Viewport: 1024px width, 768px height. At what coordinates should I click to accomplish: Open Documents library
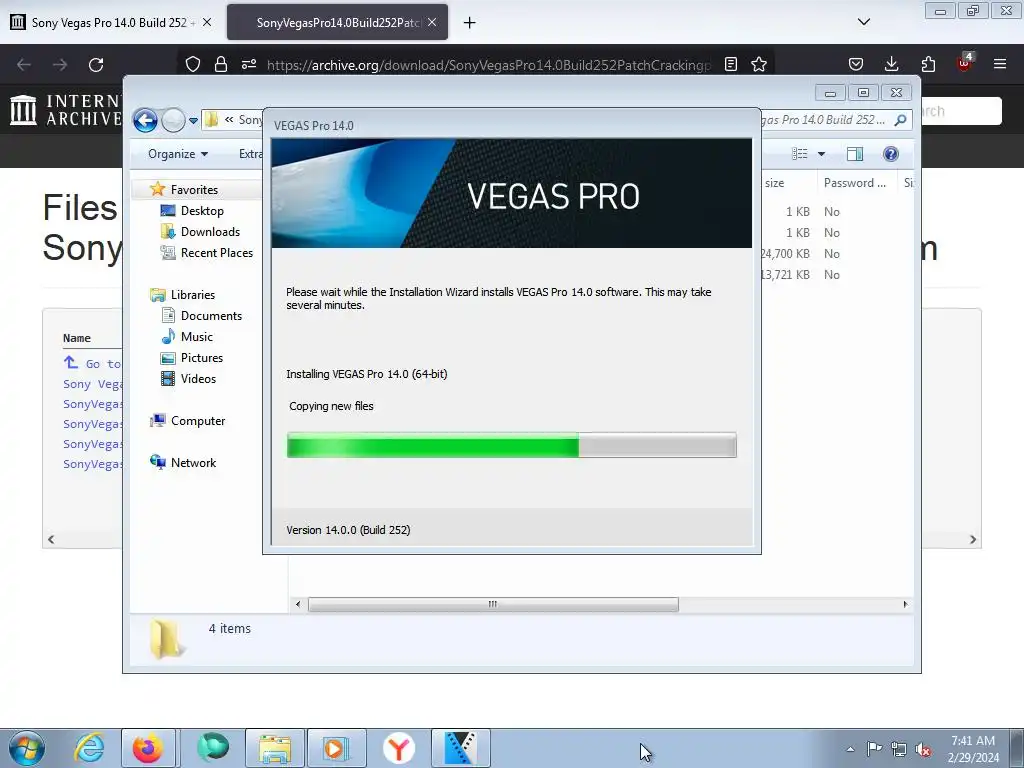tap(211, 315)
